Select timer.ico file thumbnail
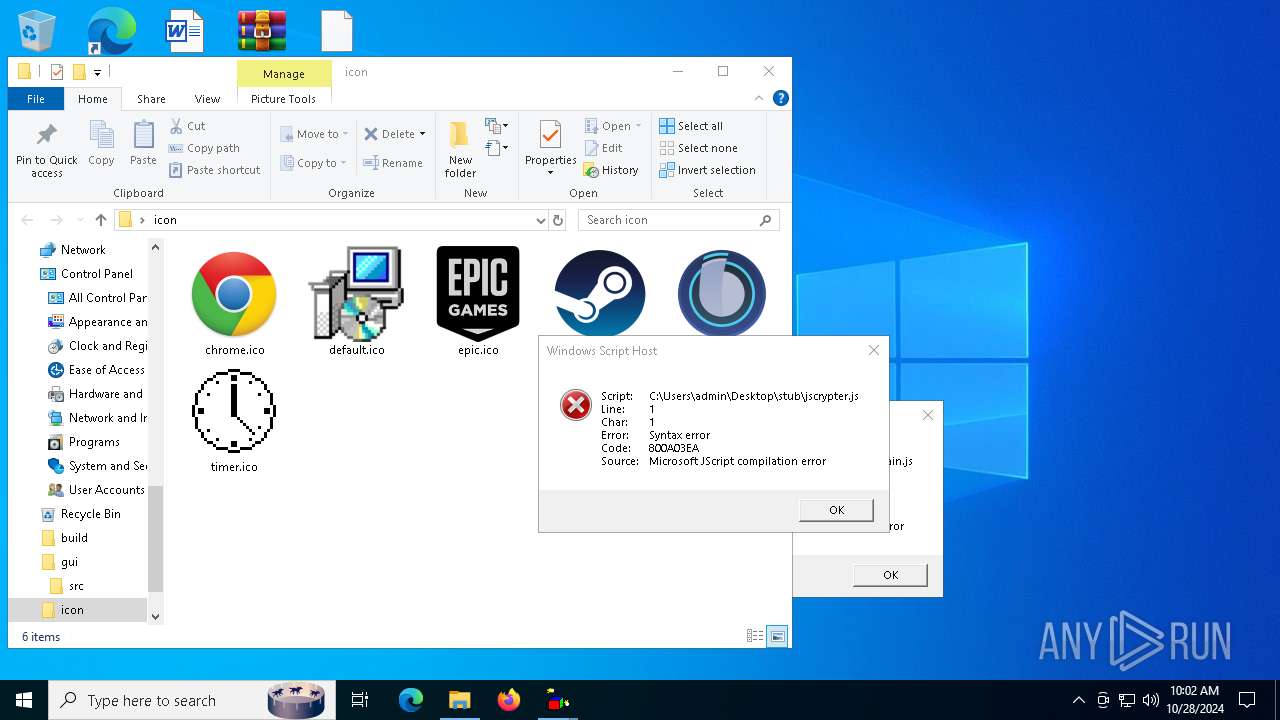 [x=234, y=411]
